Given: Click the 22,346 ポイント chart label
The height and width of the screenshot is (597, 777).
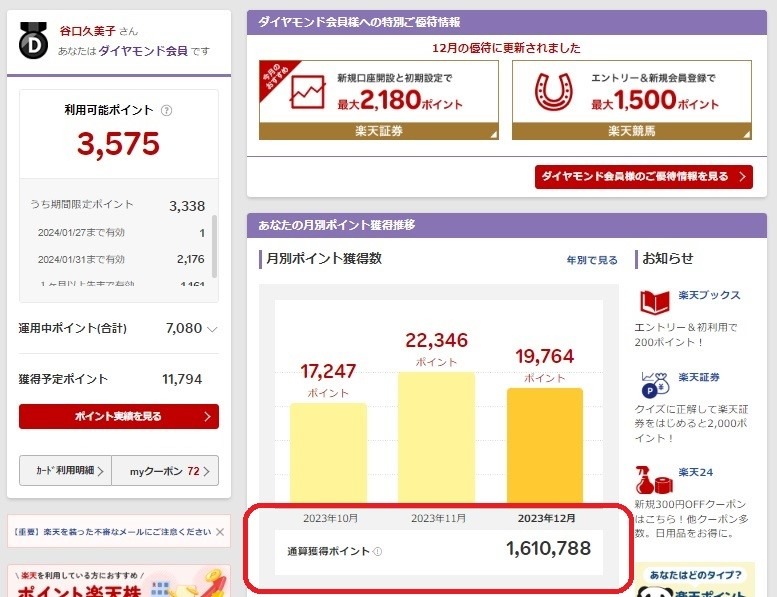Looking at the screenshot, I should [x=437, y=348].
